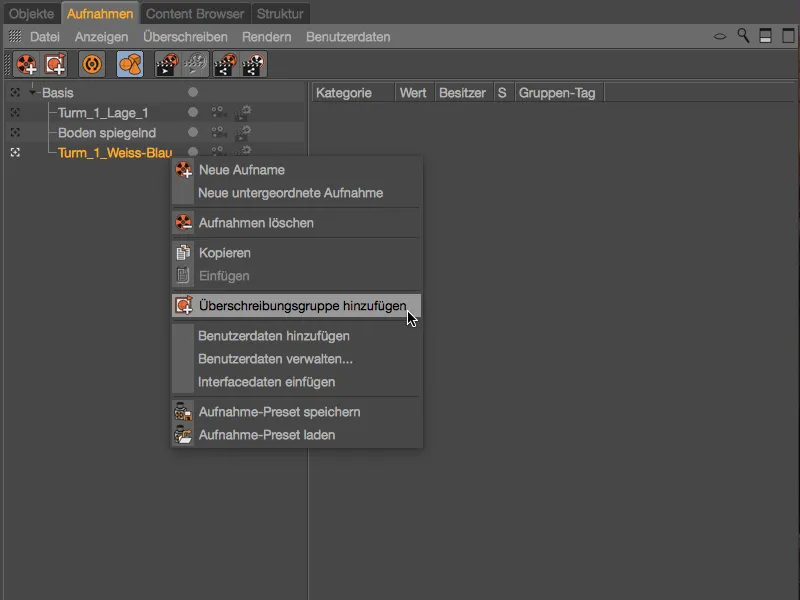
Task: Click the Gruppen-Tag column header
Action: point(559,93)
